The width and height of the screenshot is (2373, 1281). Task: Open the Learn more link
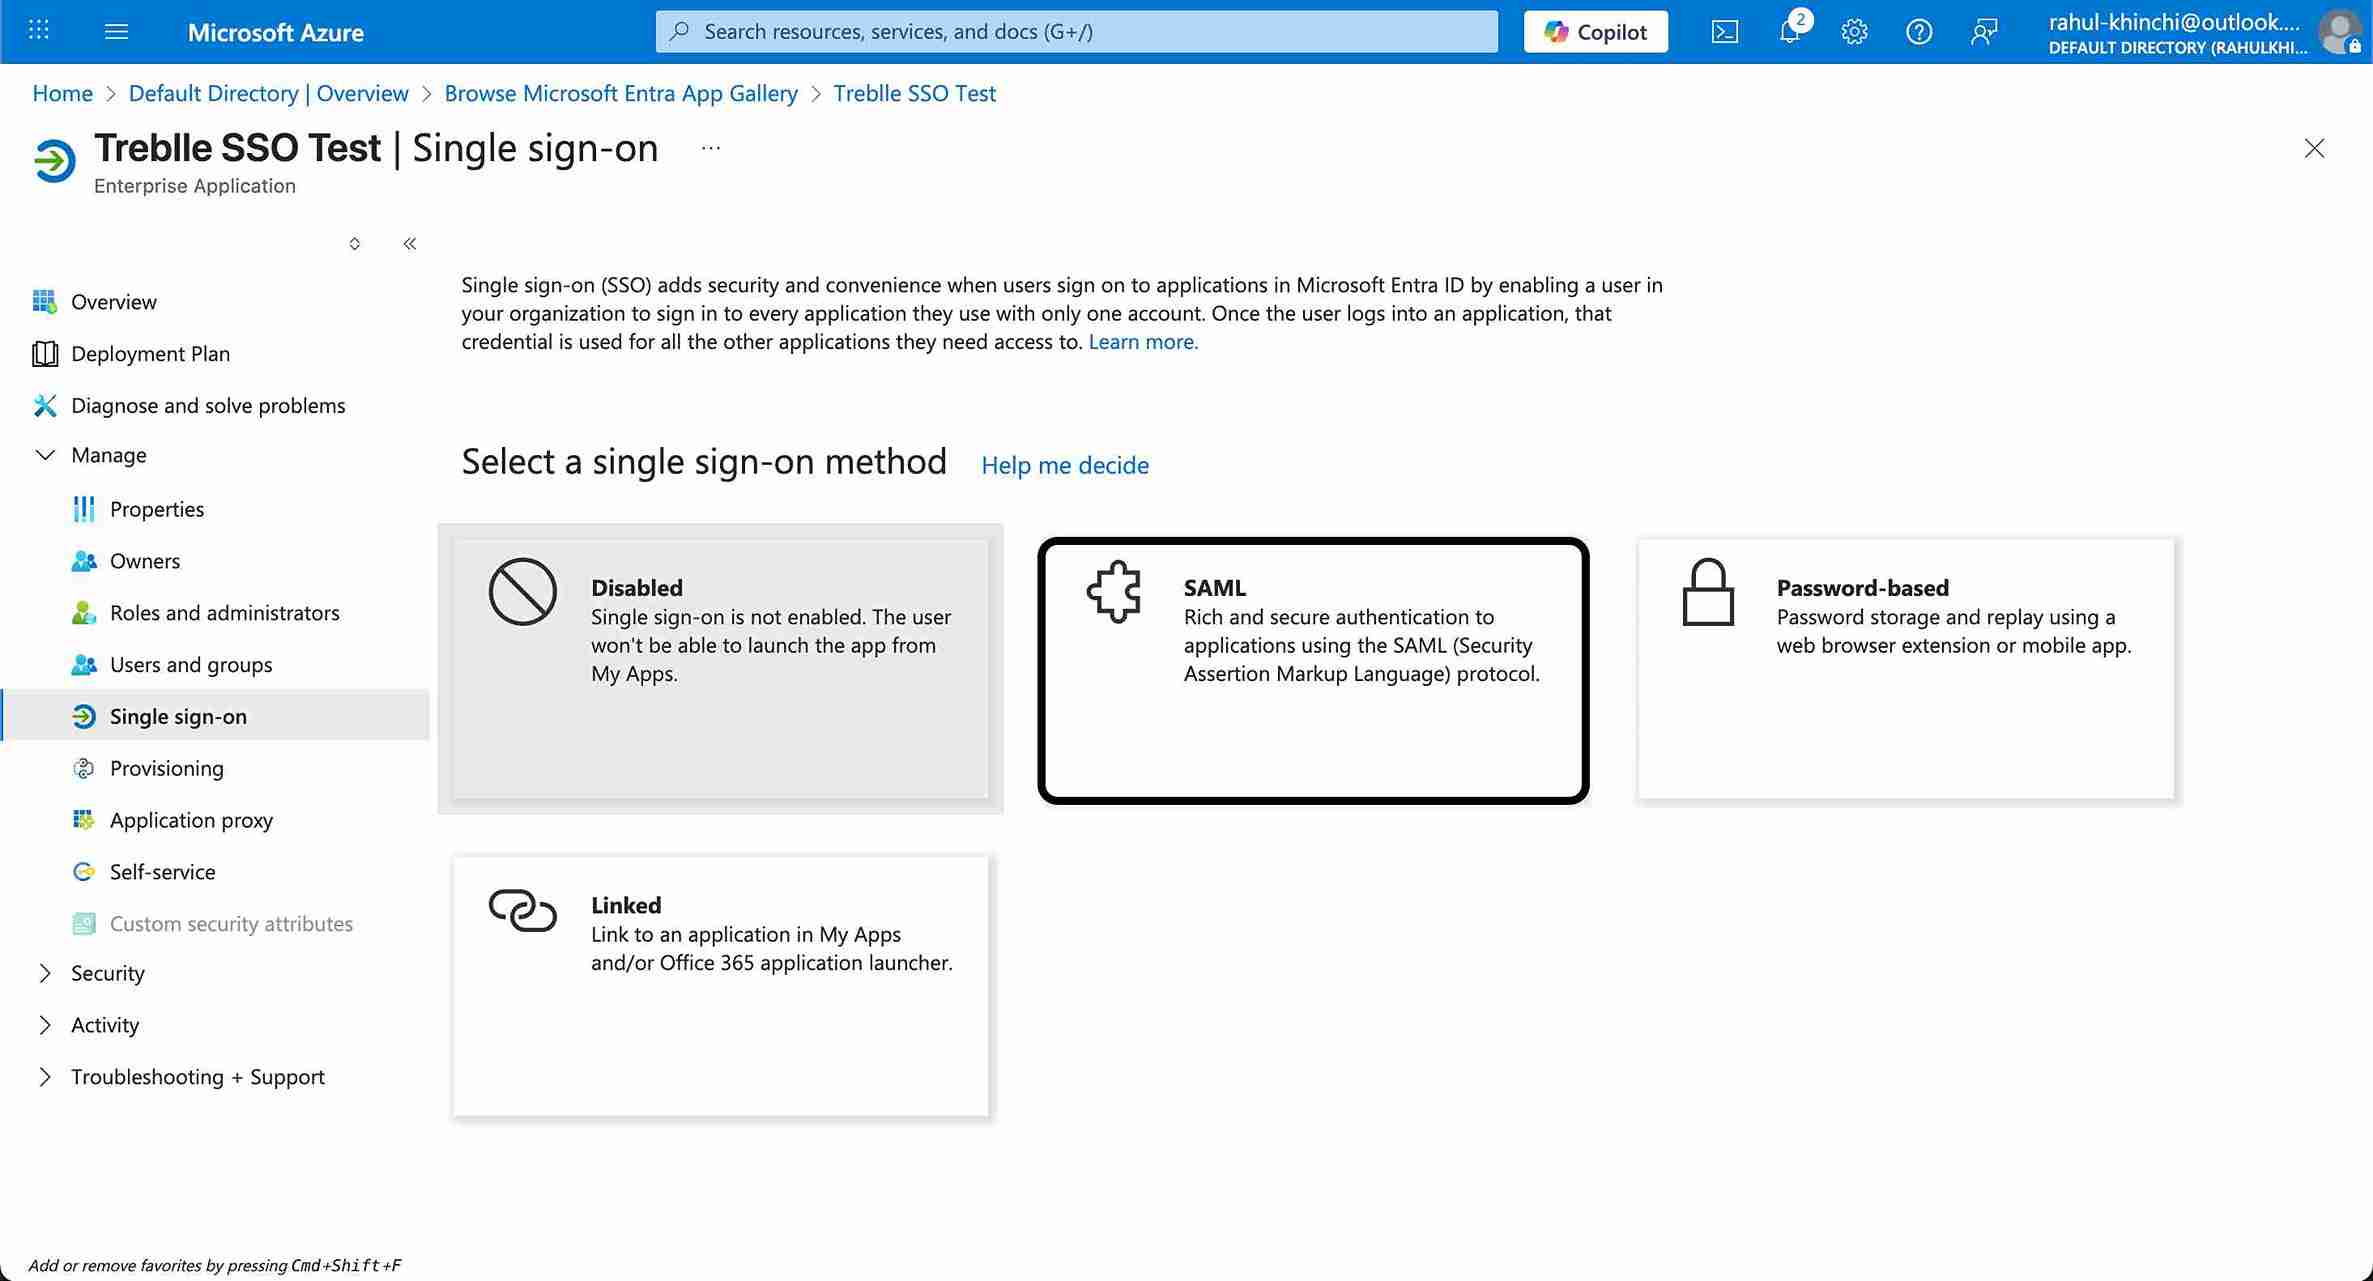1142,341
